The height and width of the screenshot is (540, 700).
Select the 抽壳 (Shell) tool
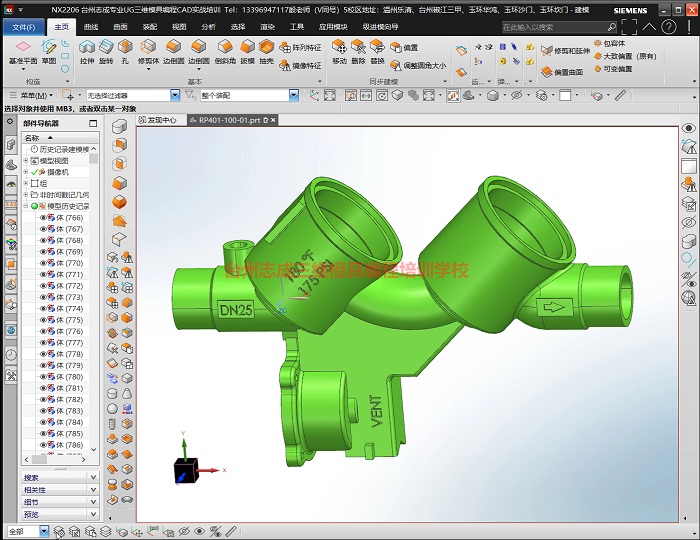(266, 51)
